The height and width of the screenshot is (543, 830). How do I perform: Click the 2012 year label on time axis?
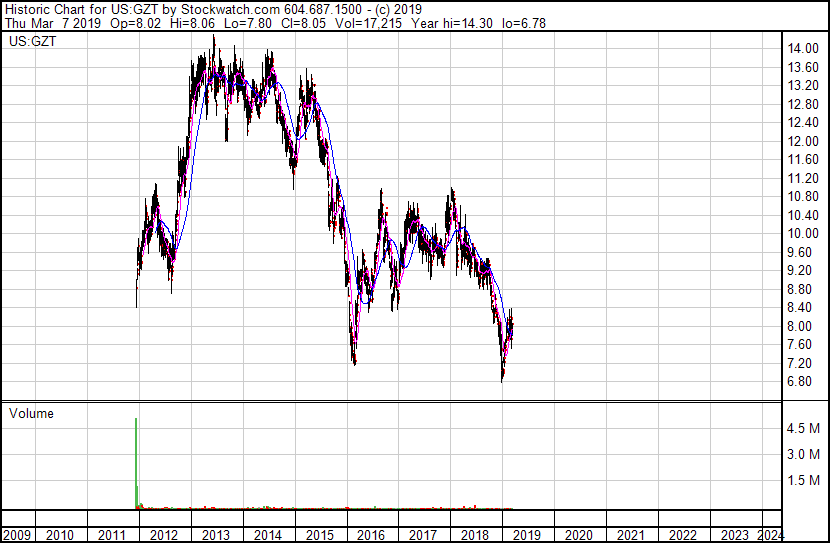click(x=164, y=535)
